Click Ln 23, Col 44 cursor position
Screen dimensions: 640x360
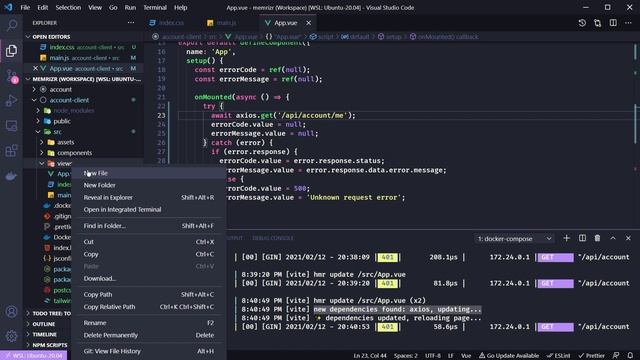370,356
